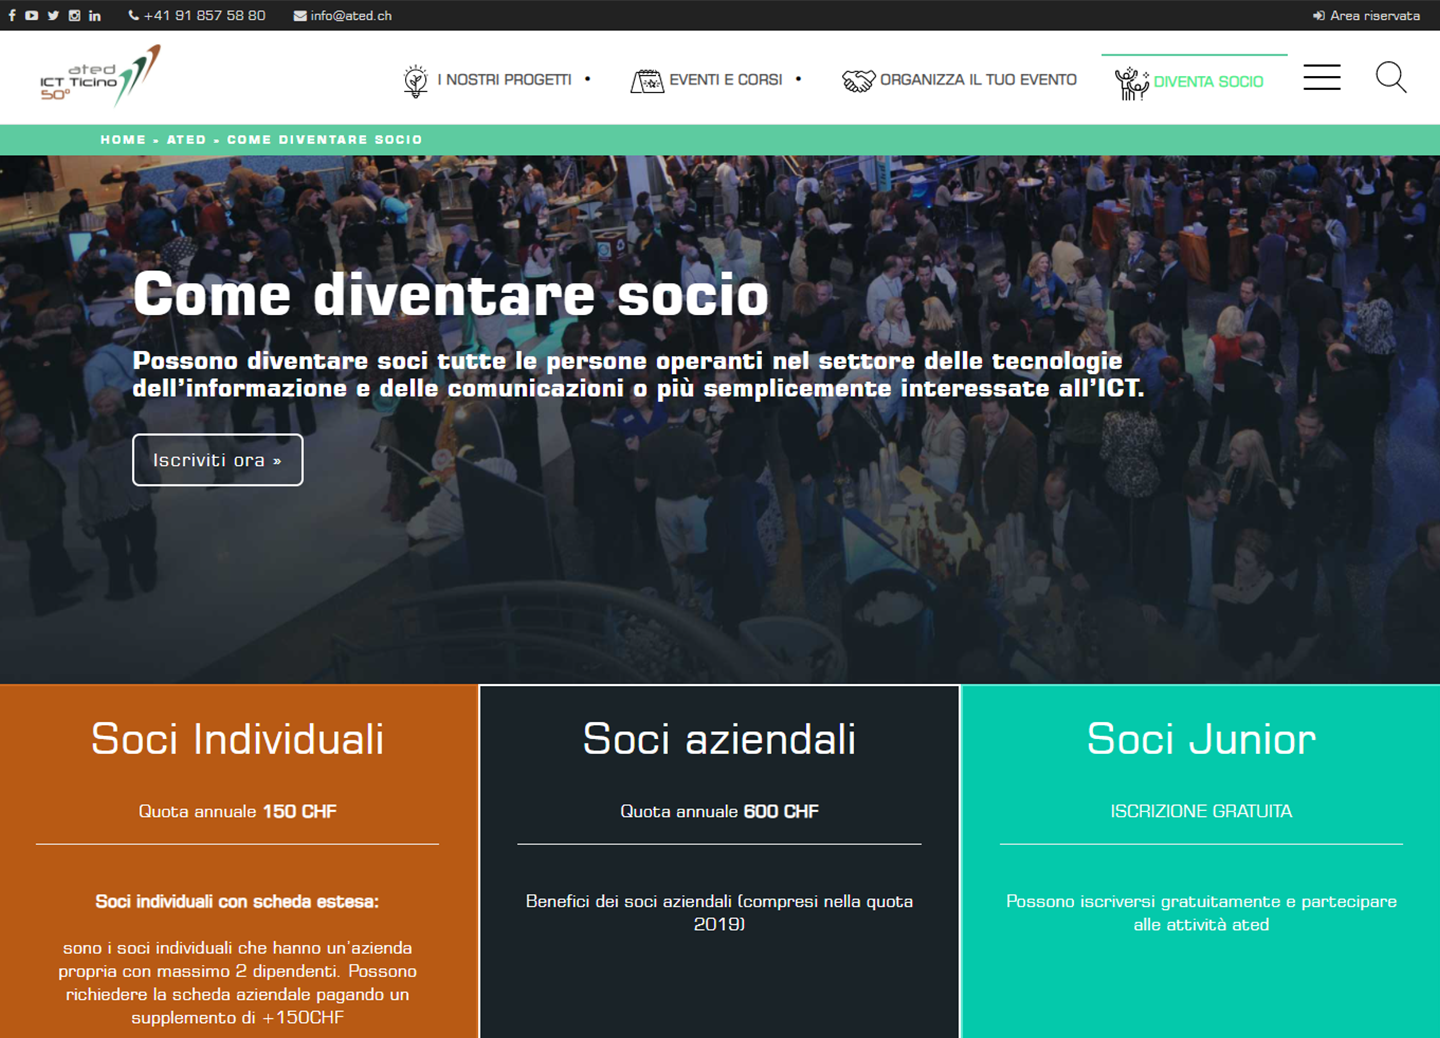Click the handshake icon for Organizza il tuo evento
This screenshot has width=1440, height=1038.
click(x=858, y=81)
